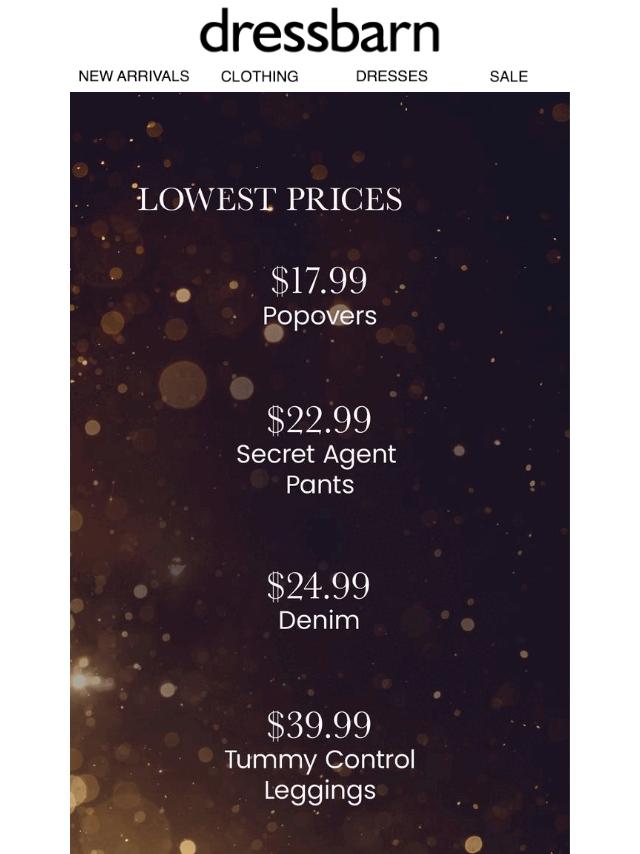
Task: Go to the CLOTHING section
Action: [259, 76]
